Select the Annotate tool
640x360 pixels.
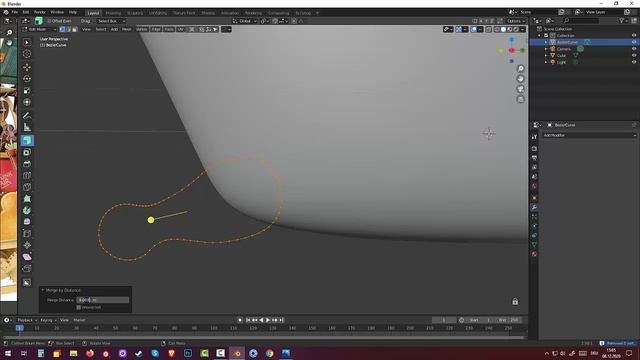pyautogui.click(x=27, y=116)
